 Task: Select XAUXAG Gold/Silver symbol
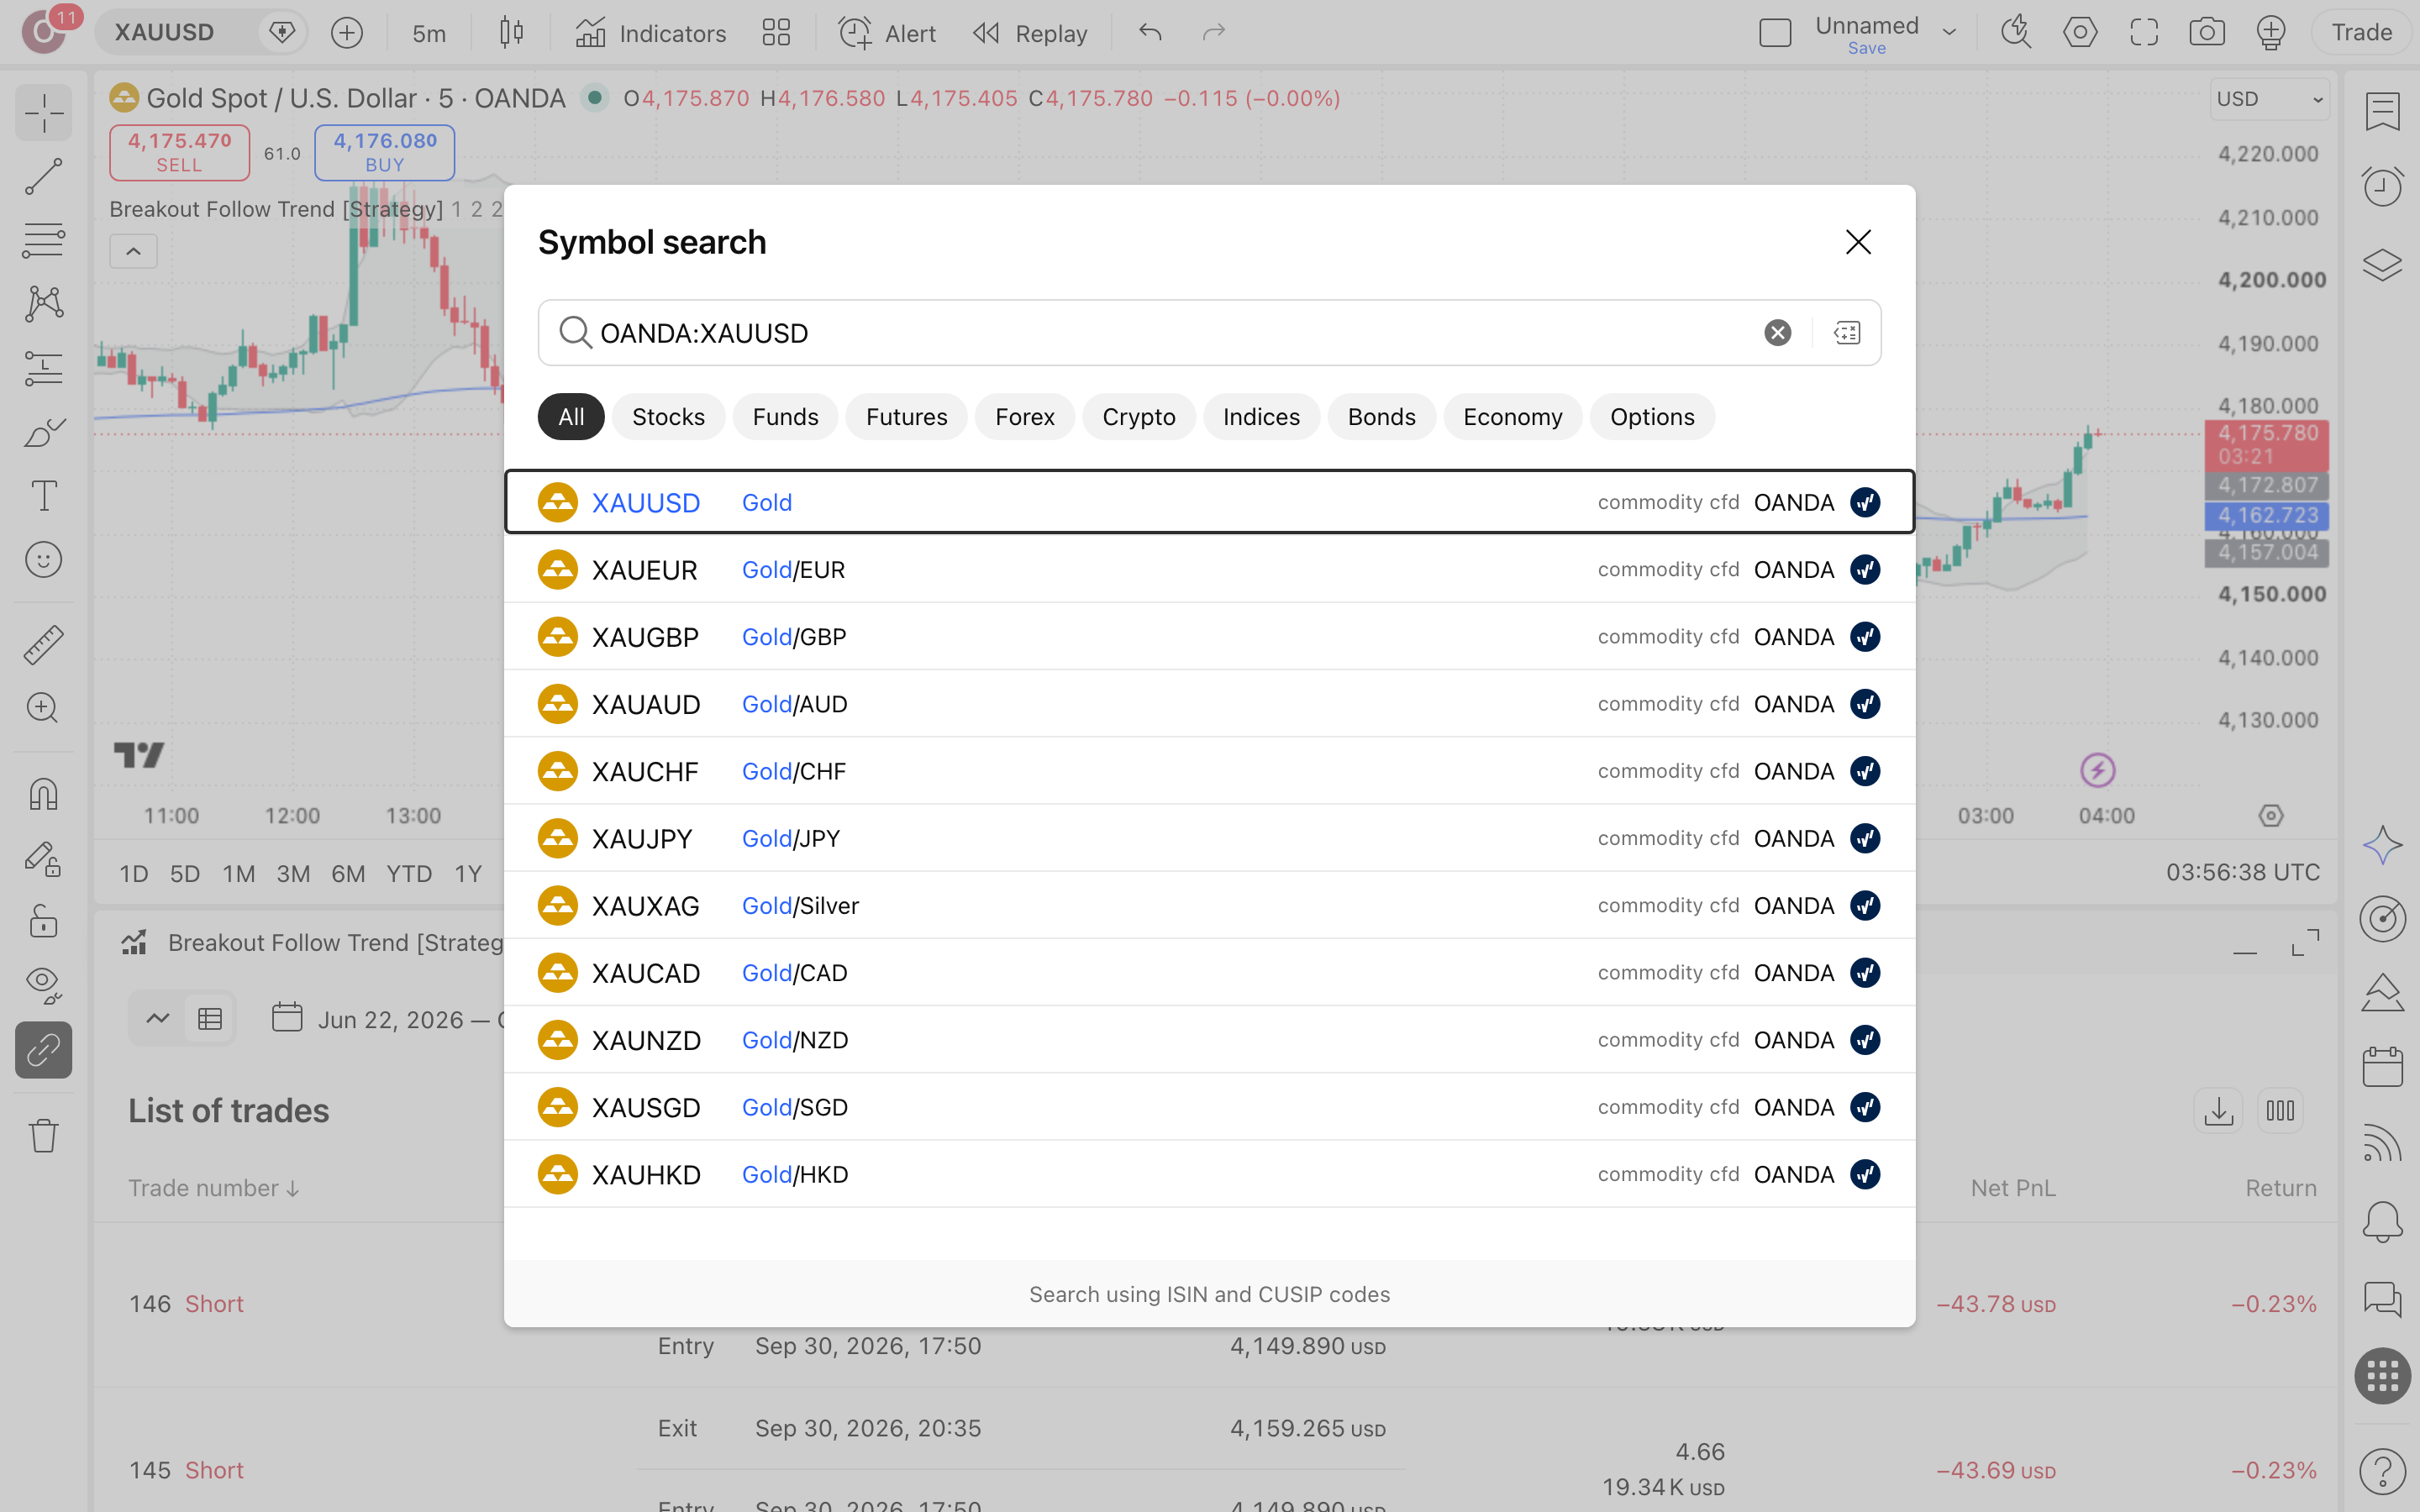(x=1209, y=905)
